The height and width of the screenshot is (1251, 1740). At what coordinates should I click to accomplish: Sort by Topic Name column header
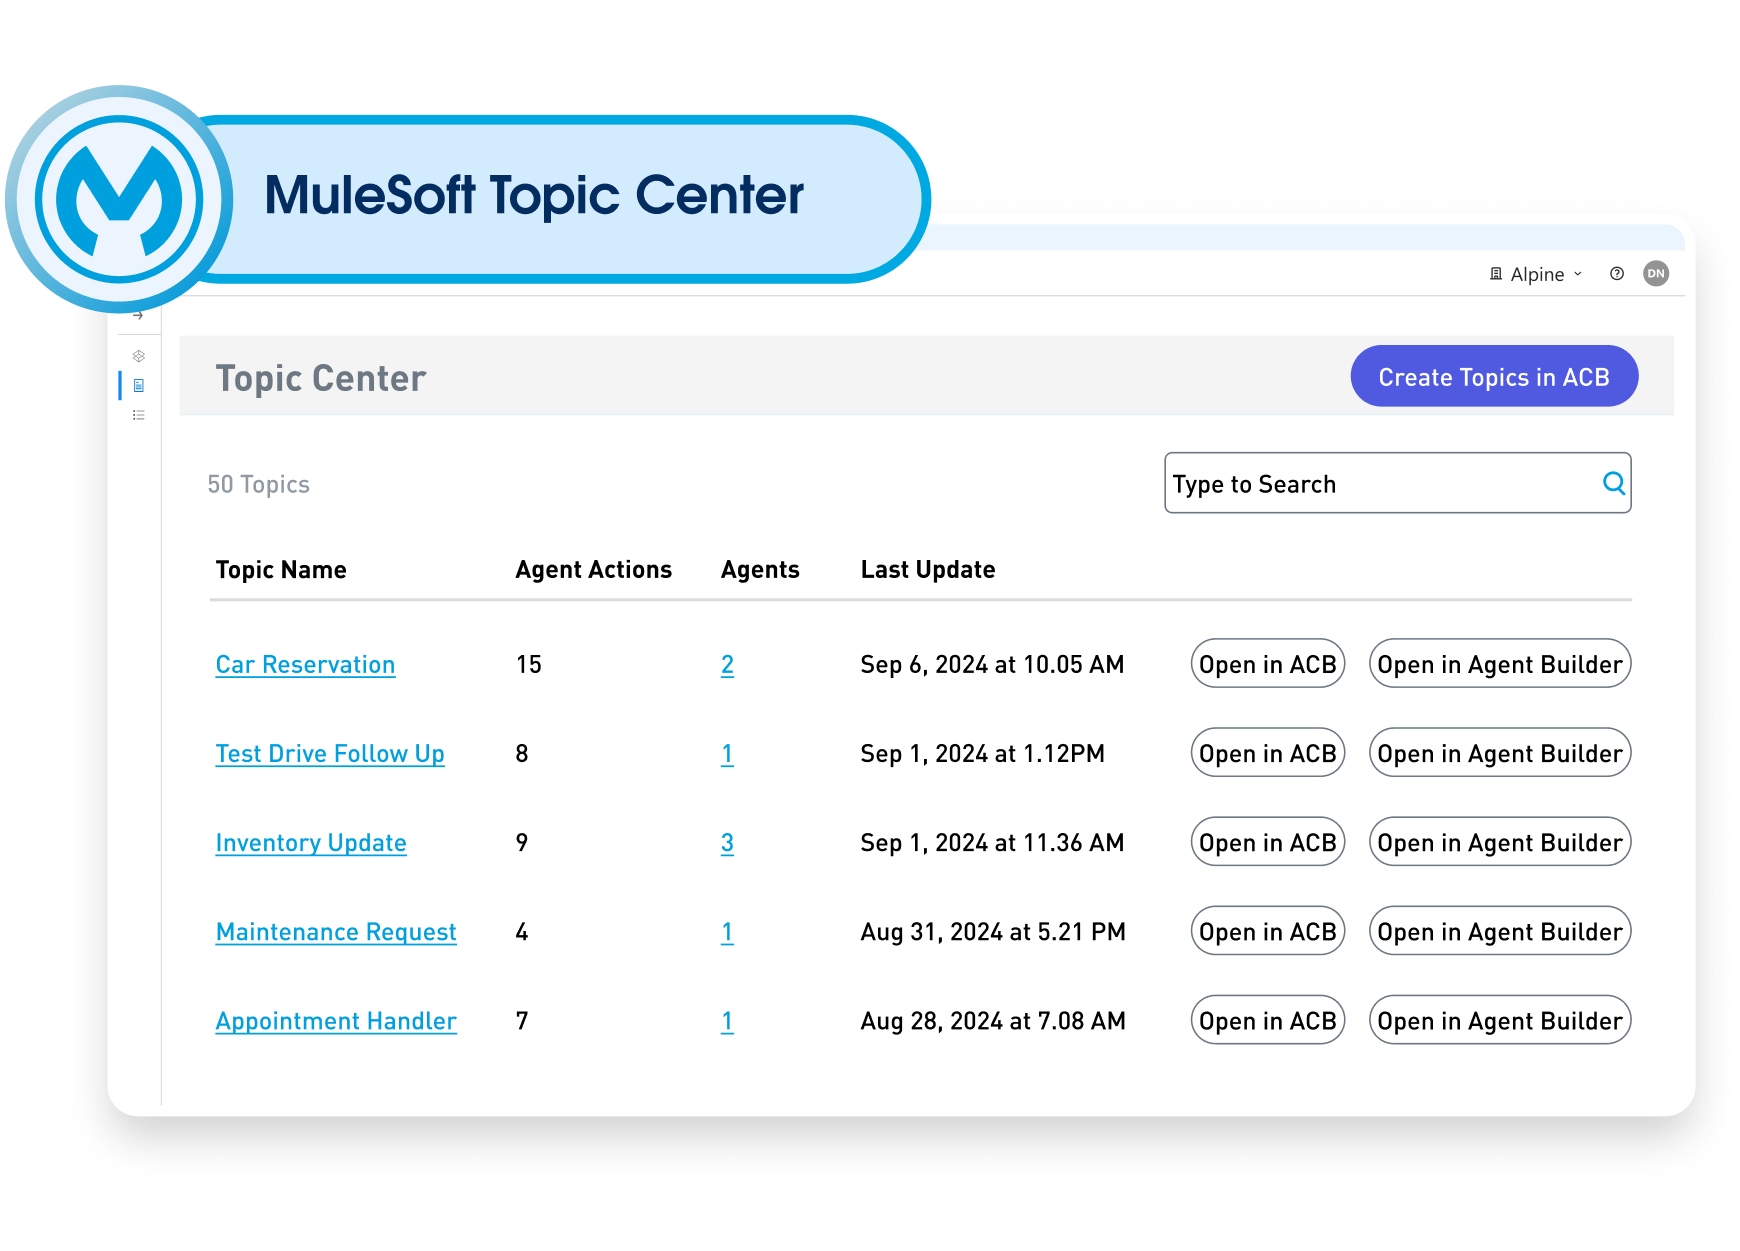coord(281,570)
